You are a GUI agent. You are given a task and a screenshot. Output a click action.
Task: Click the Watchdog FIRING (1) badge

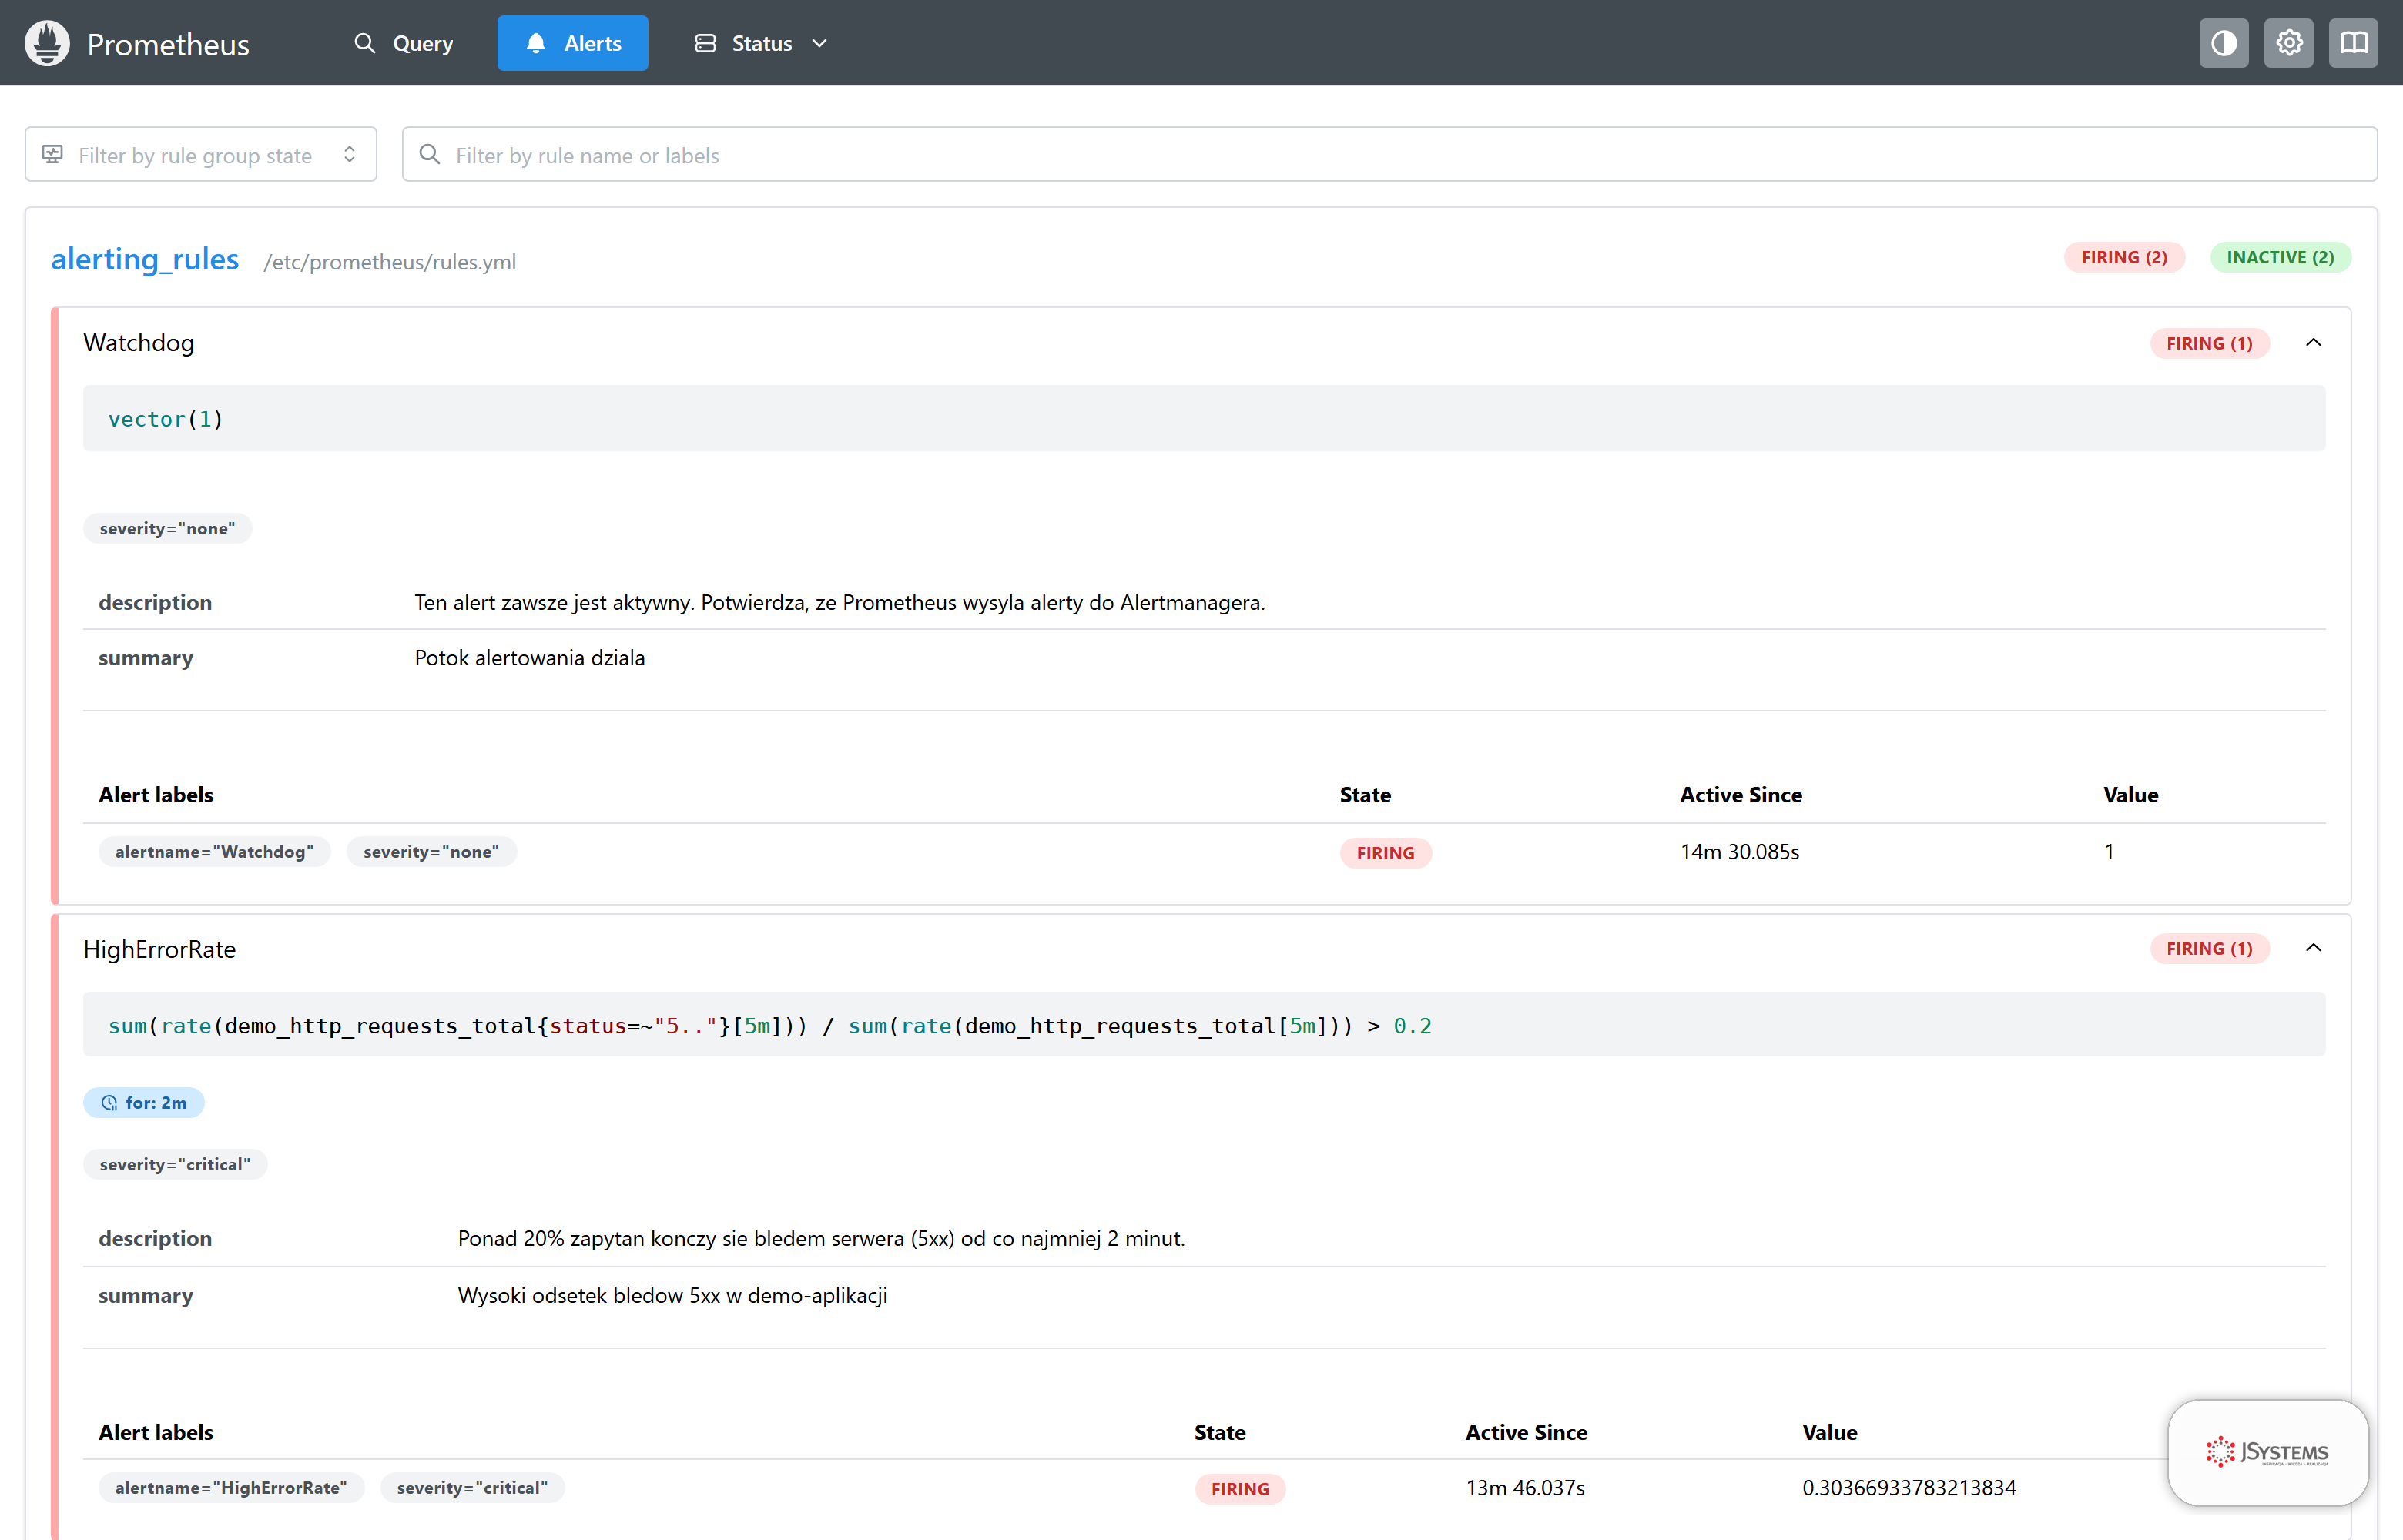[2209, 343]
